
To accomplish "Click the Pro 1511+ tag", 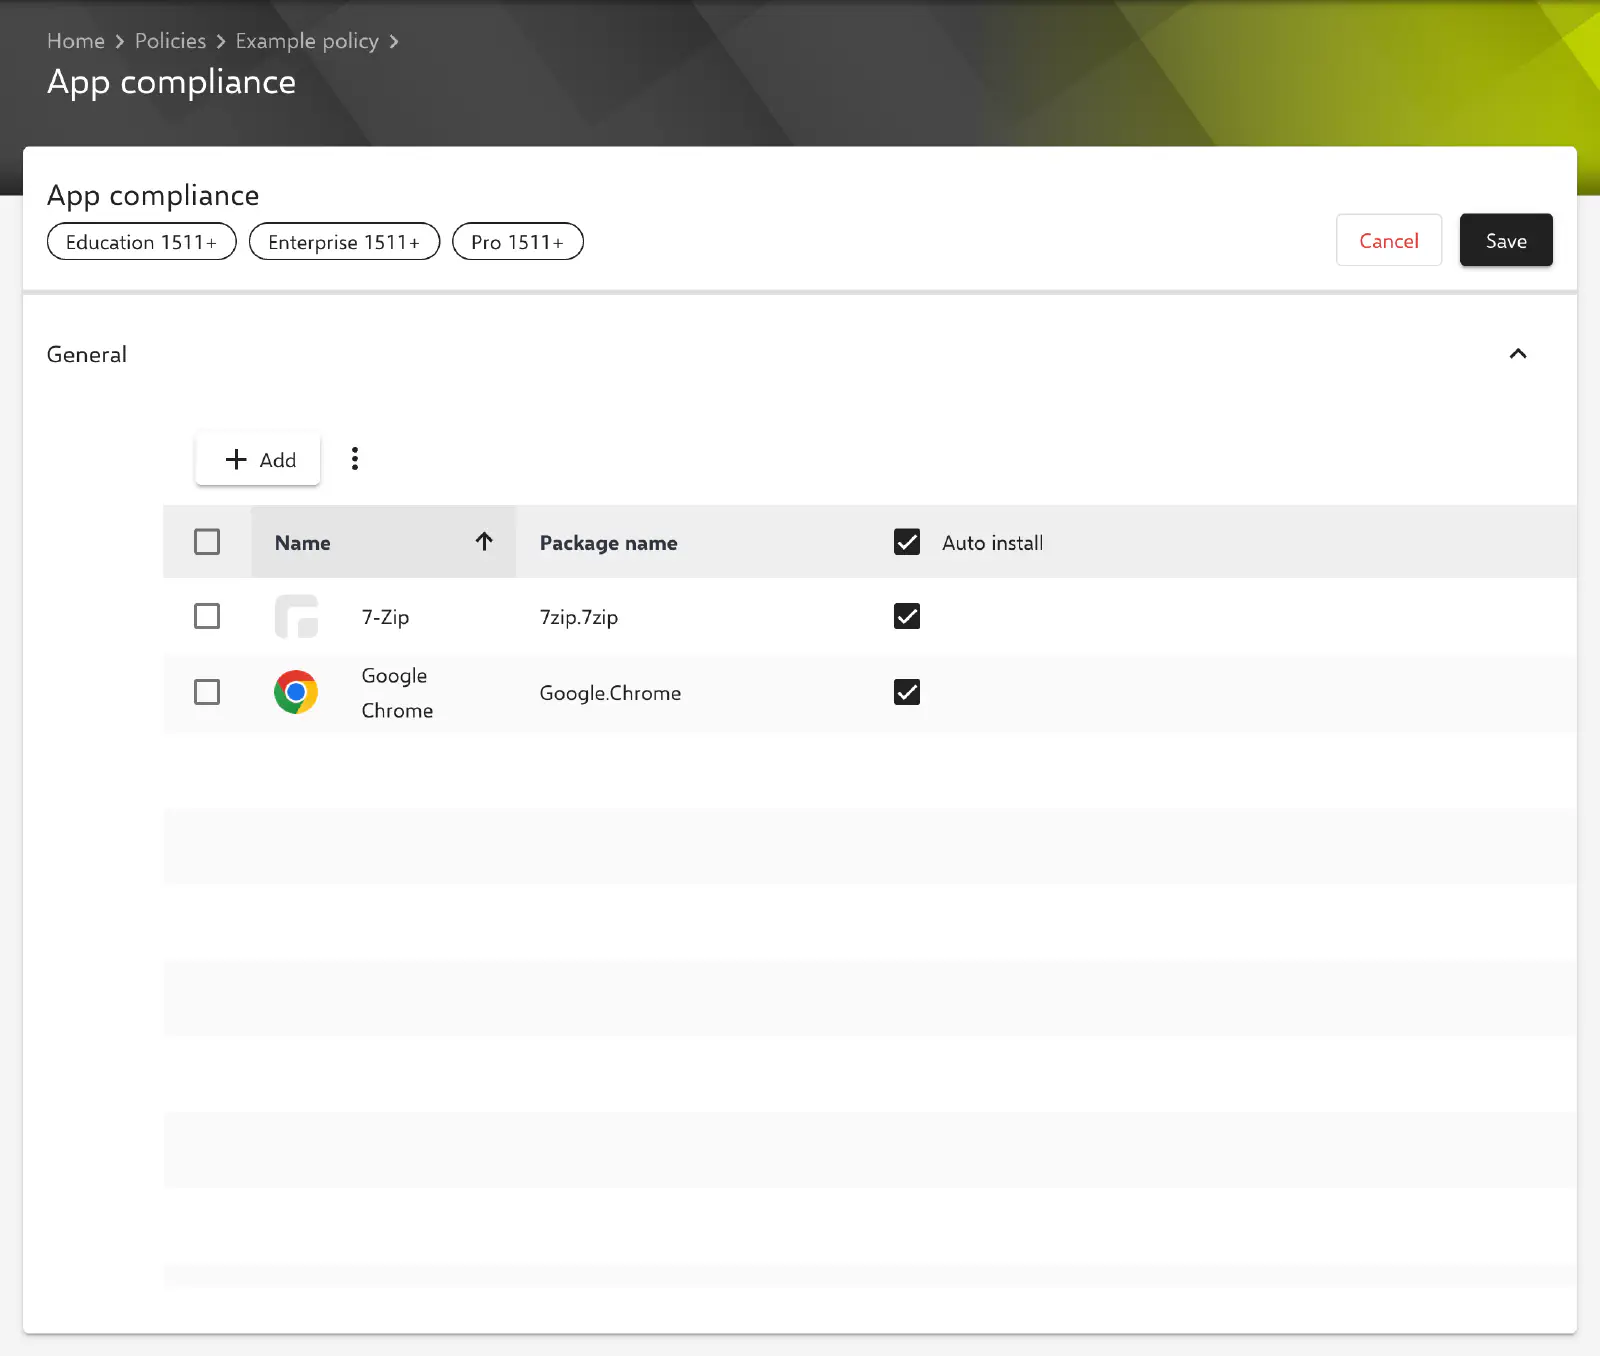I will [518, 242].
